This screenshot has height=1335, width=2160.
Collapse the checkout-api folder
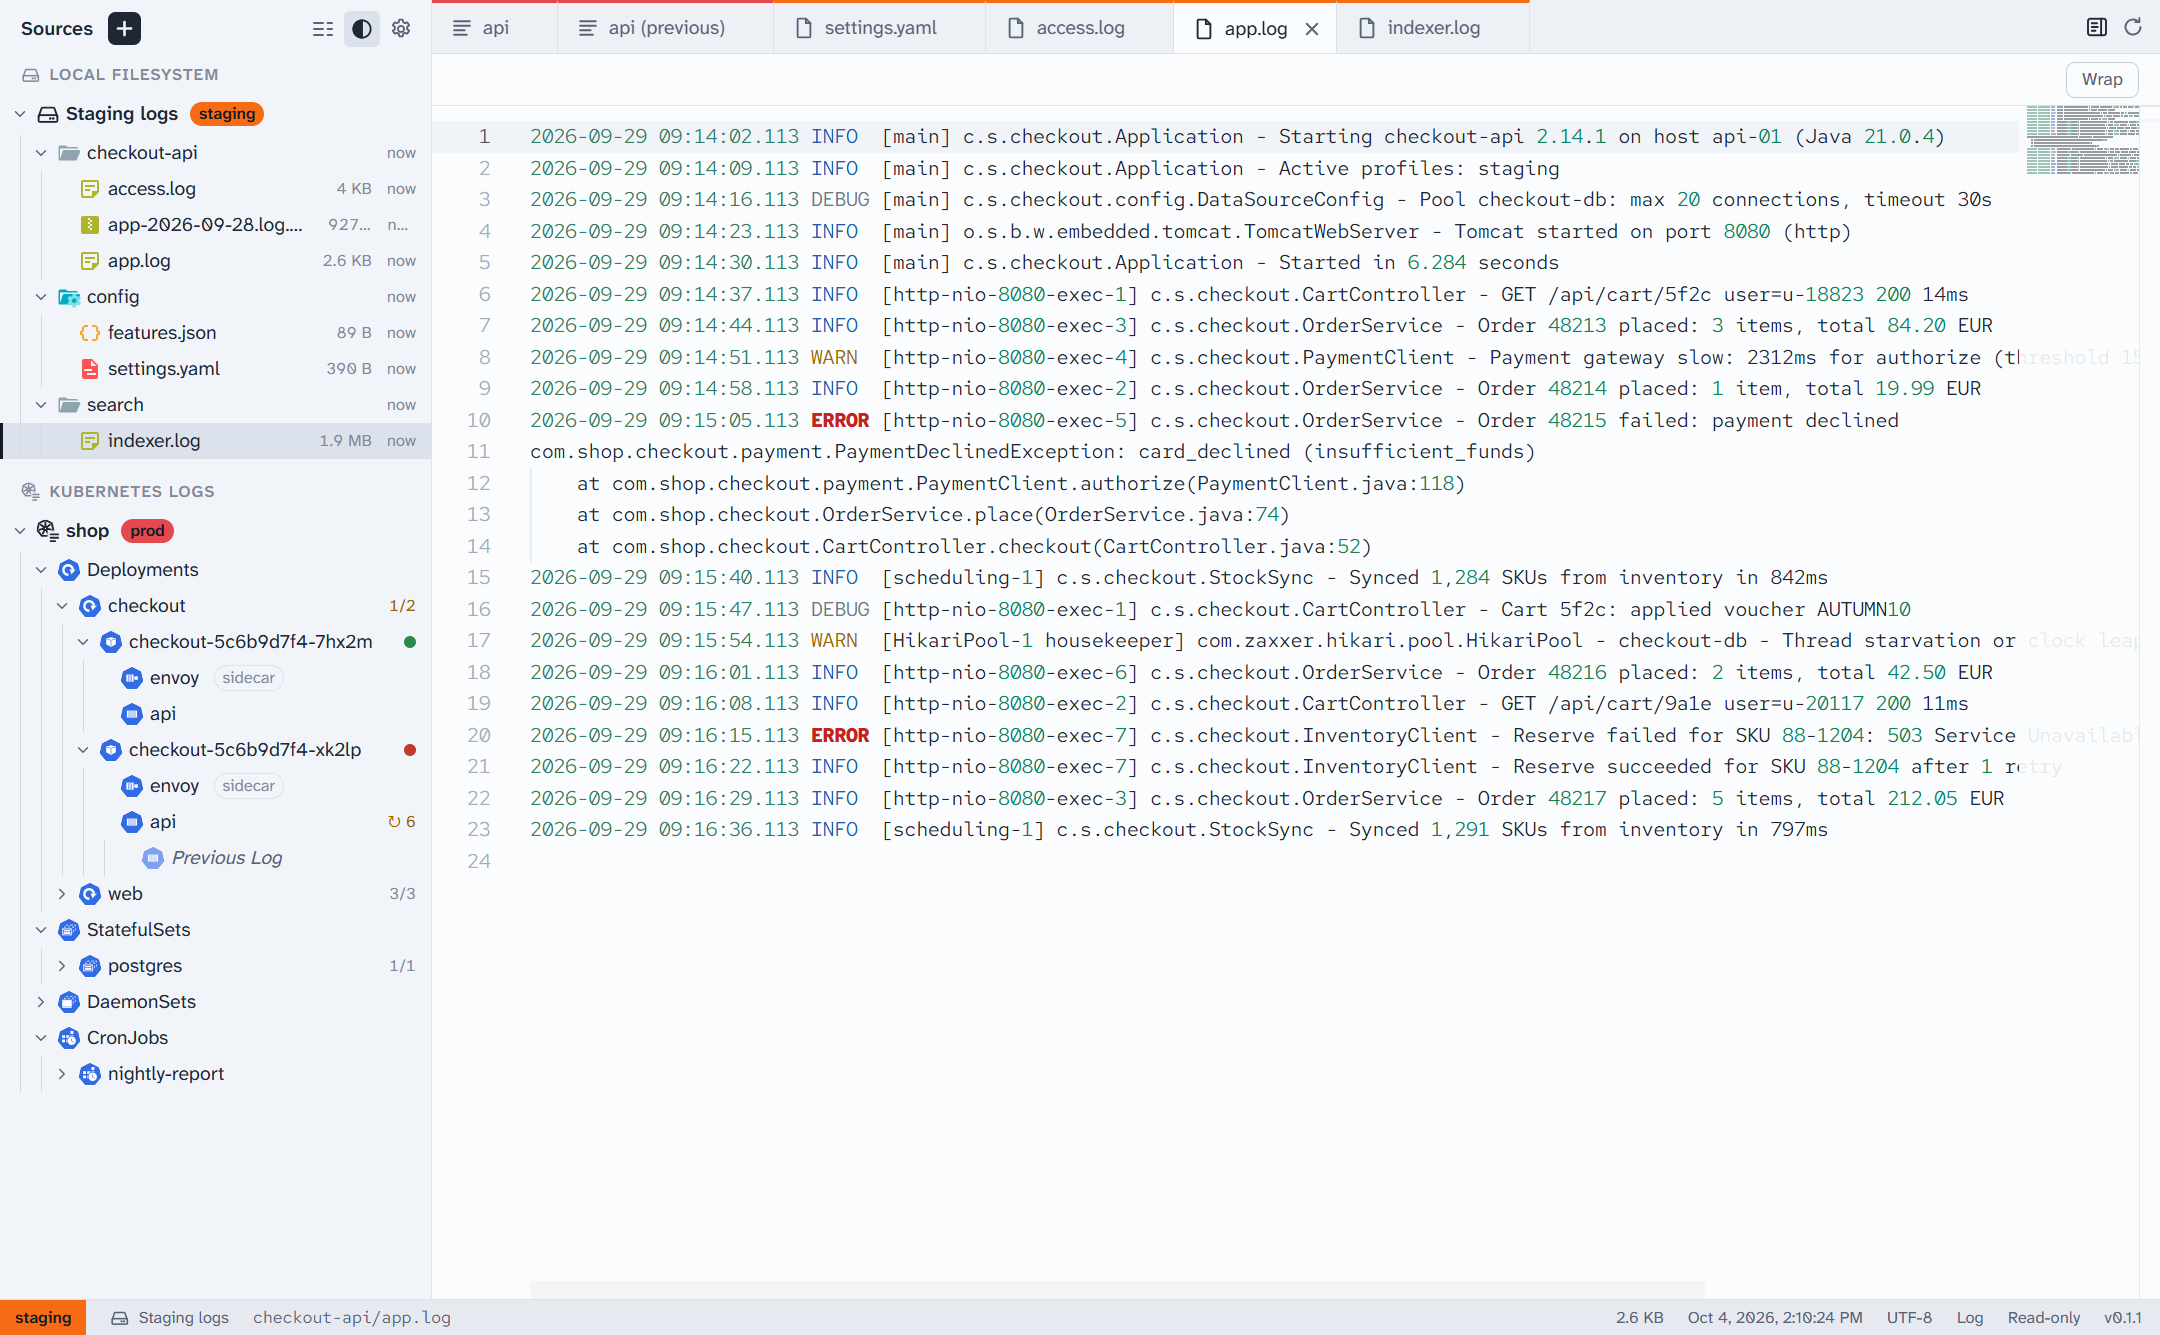(x=41, y=153)
